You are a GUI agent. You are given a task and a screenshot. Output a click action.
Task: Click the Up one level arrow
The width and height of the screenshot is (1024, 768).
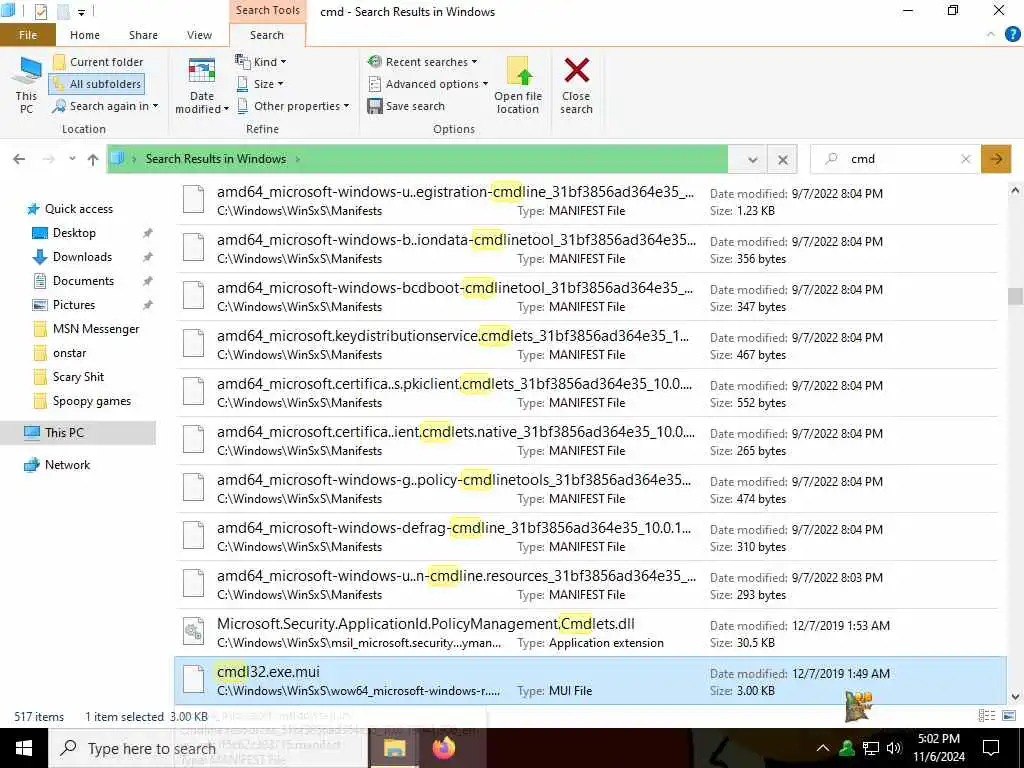pyautogui.click(x=93, y=159)
